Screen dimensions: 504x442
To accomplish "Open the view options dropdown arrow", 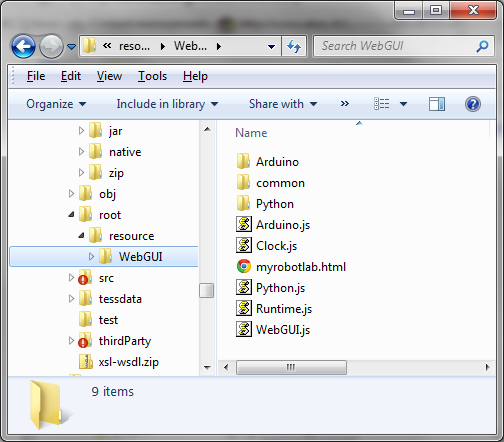I will pyautogui.click(x=403, y=104).
